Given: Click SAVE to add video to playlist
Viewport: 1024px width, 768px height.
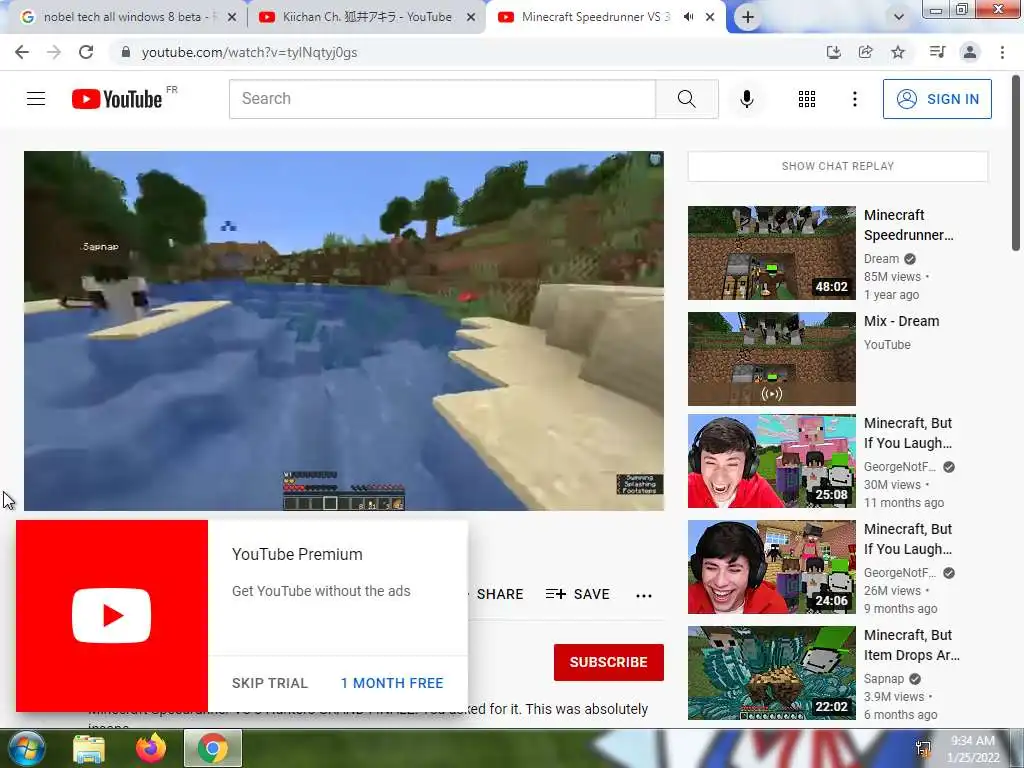Looking at the screenshot, I should coord(578,594).
